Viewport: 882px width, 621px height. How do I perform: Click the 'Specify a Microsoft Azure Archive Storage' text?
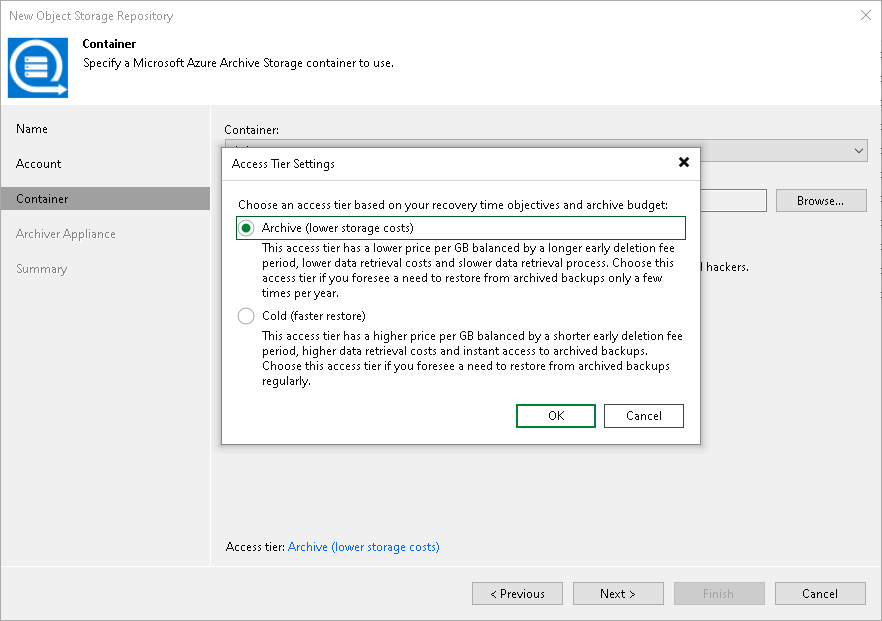click(238, 63)
